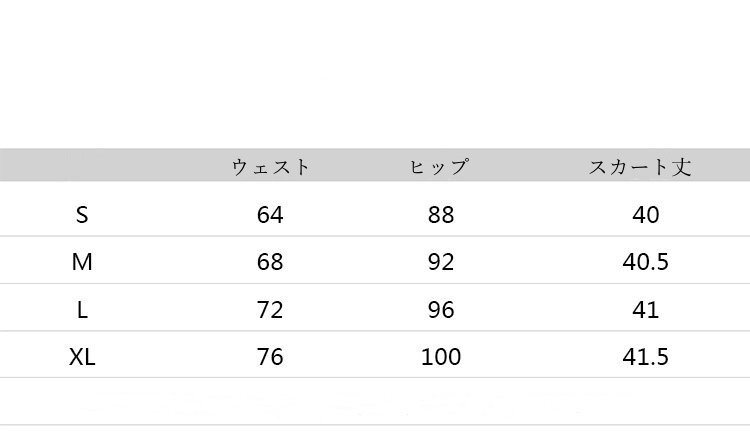The height and width of the screenshot is (433, 750).
Task: Click skirt length 40 for size S
Action: [646, 215]
